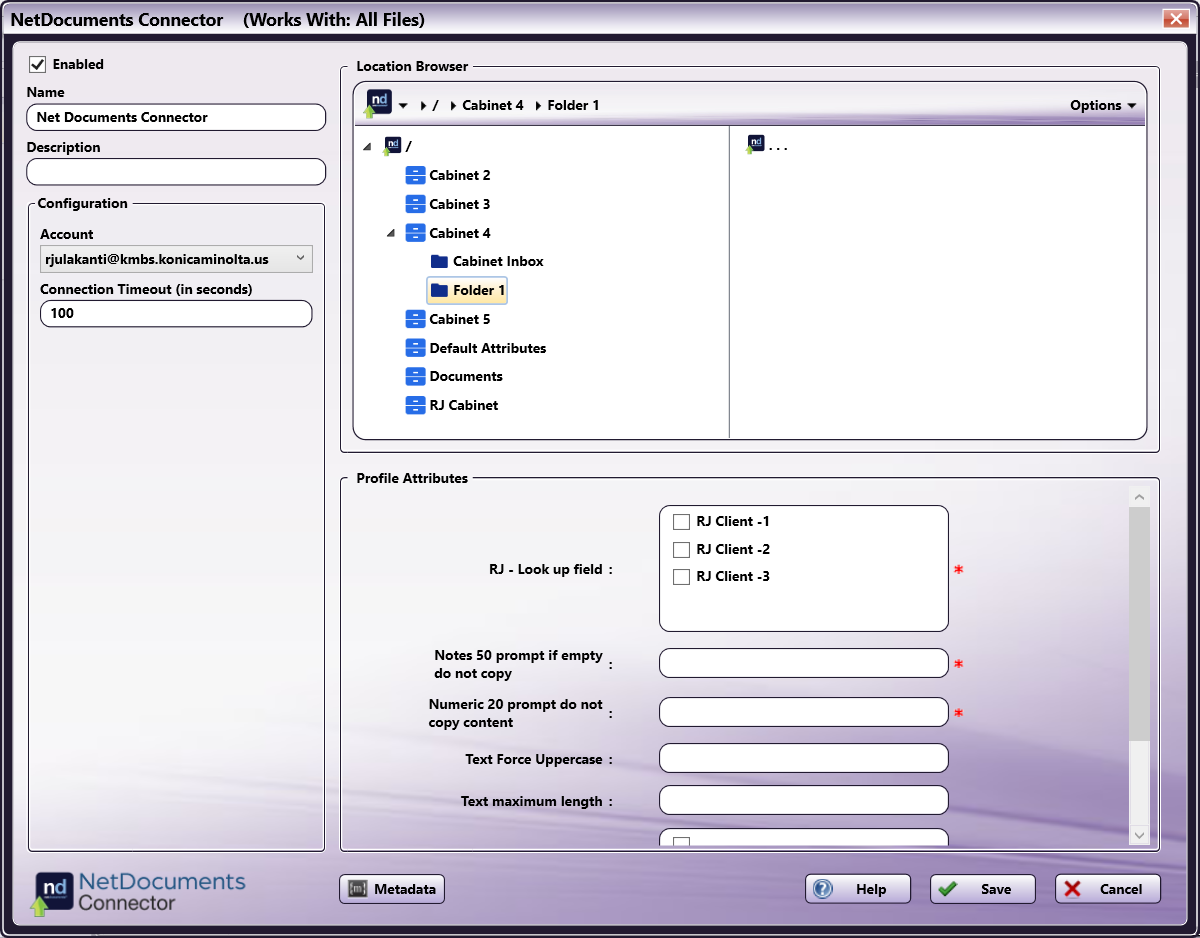Focus the Name input field
Viewport: 1200px width, 938px height.
coord(176,117)
